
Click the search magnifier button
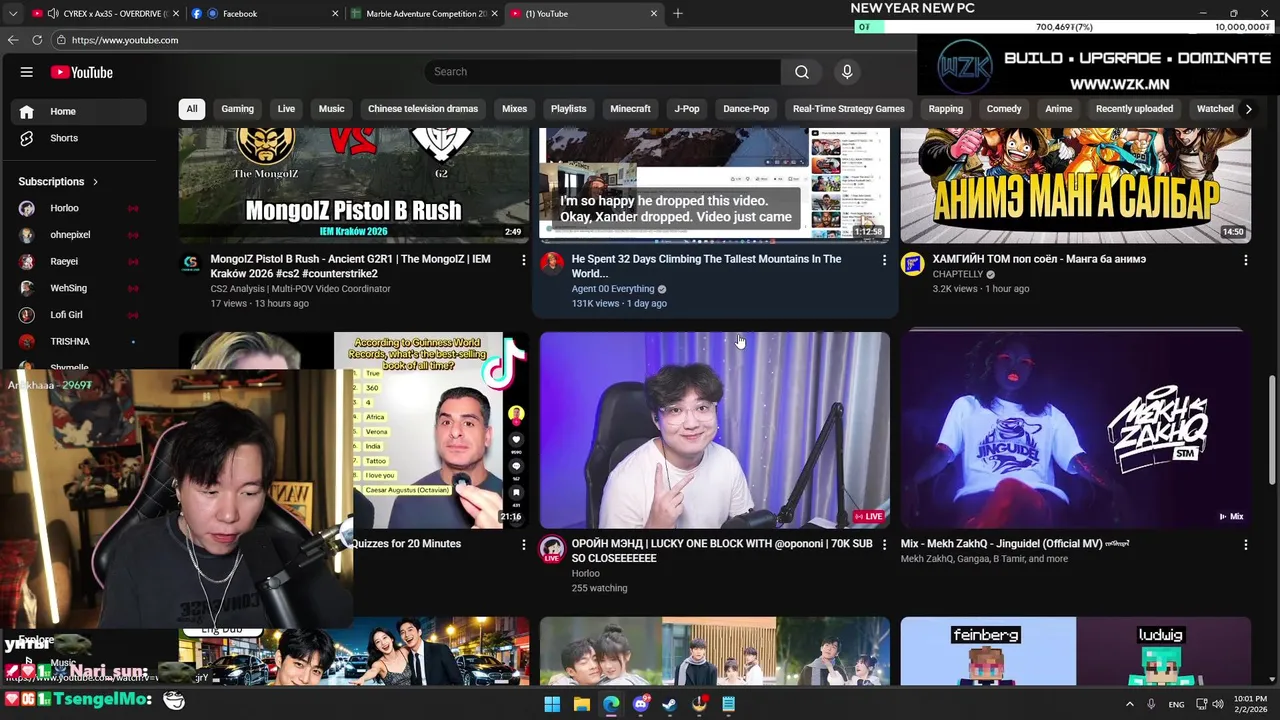pyautogui.click(x=802, y=72)
